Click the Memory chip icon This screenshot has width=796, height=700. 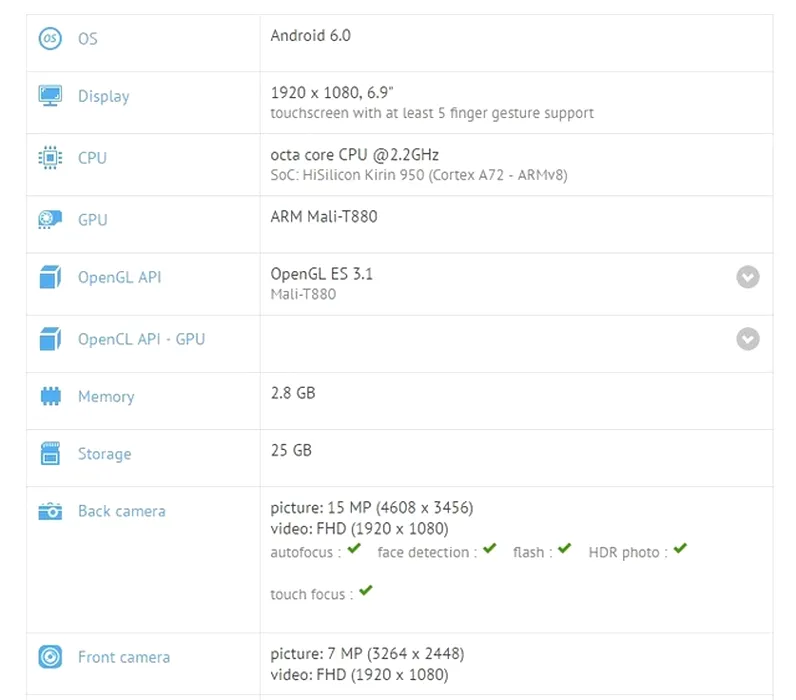50,396
